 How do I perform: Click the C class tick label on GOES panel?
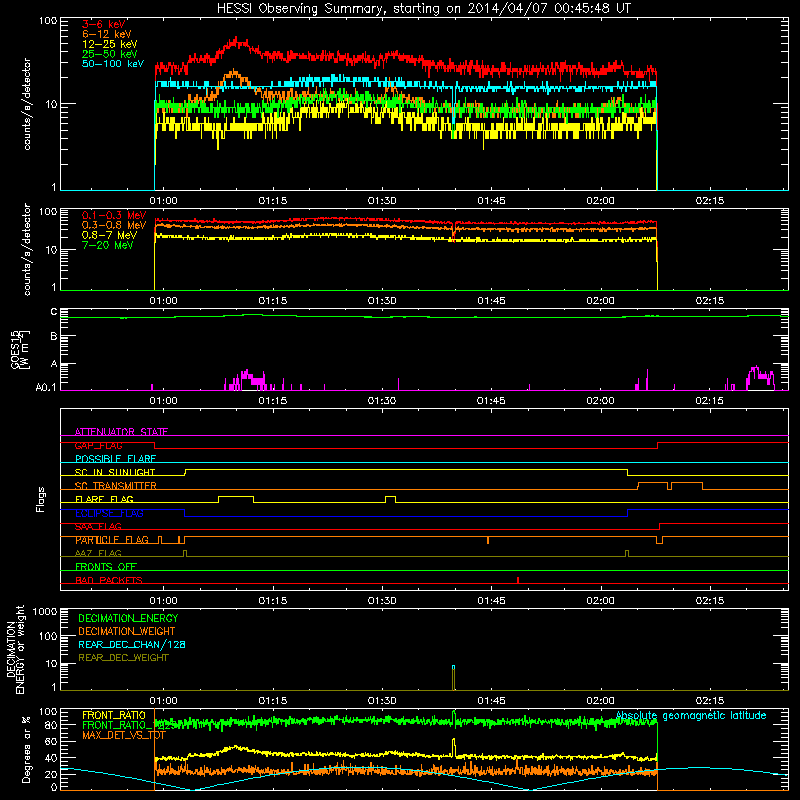click(54, 312)
